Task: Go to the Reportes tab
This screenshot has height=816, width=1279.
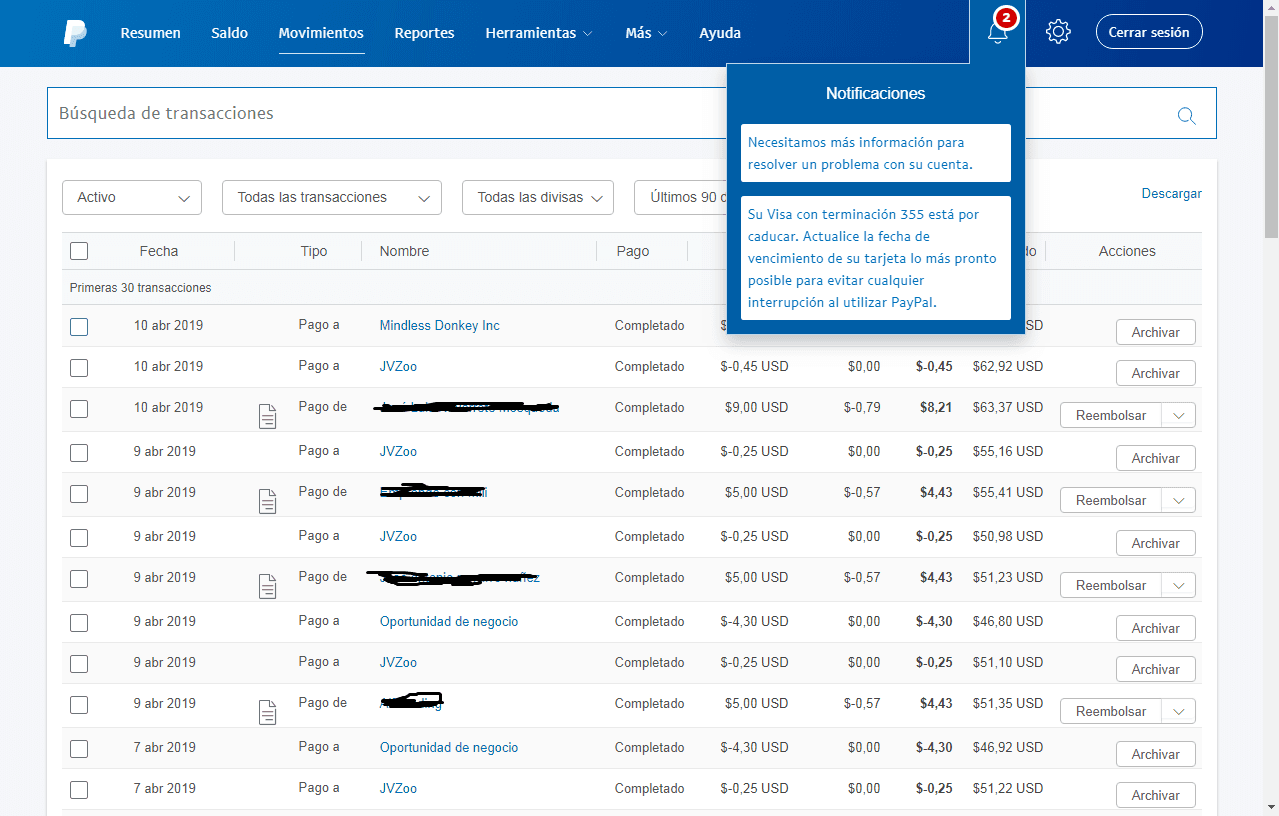Action: pyautogui.click(x=424, y=33)
